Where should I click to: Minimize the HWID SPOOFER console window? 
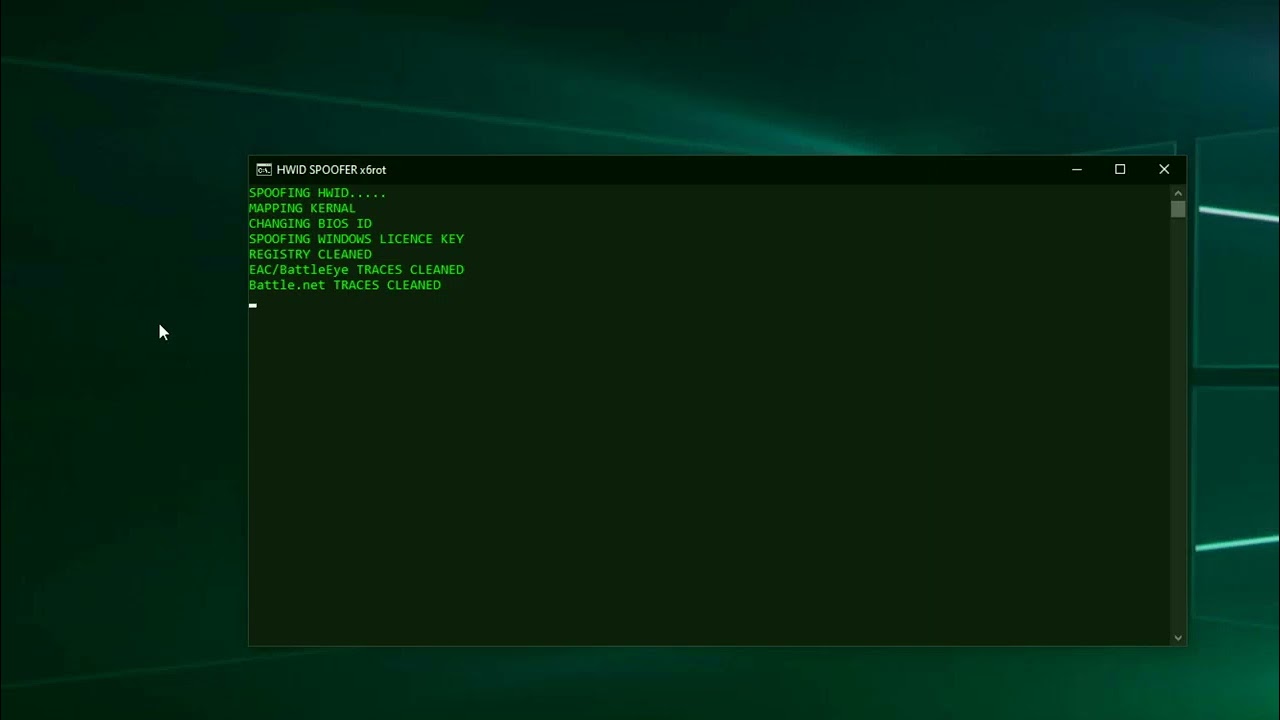pyautogui.click(x=1077, y=170)
